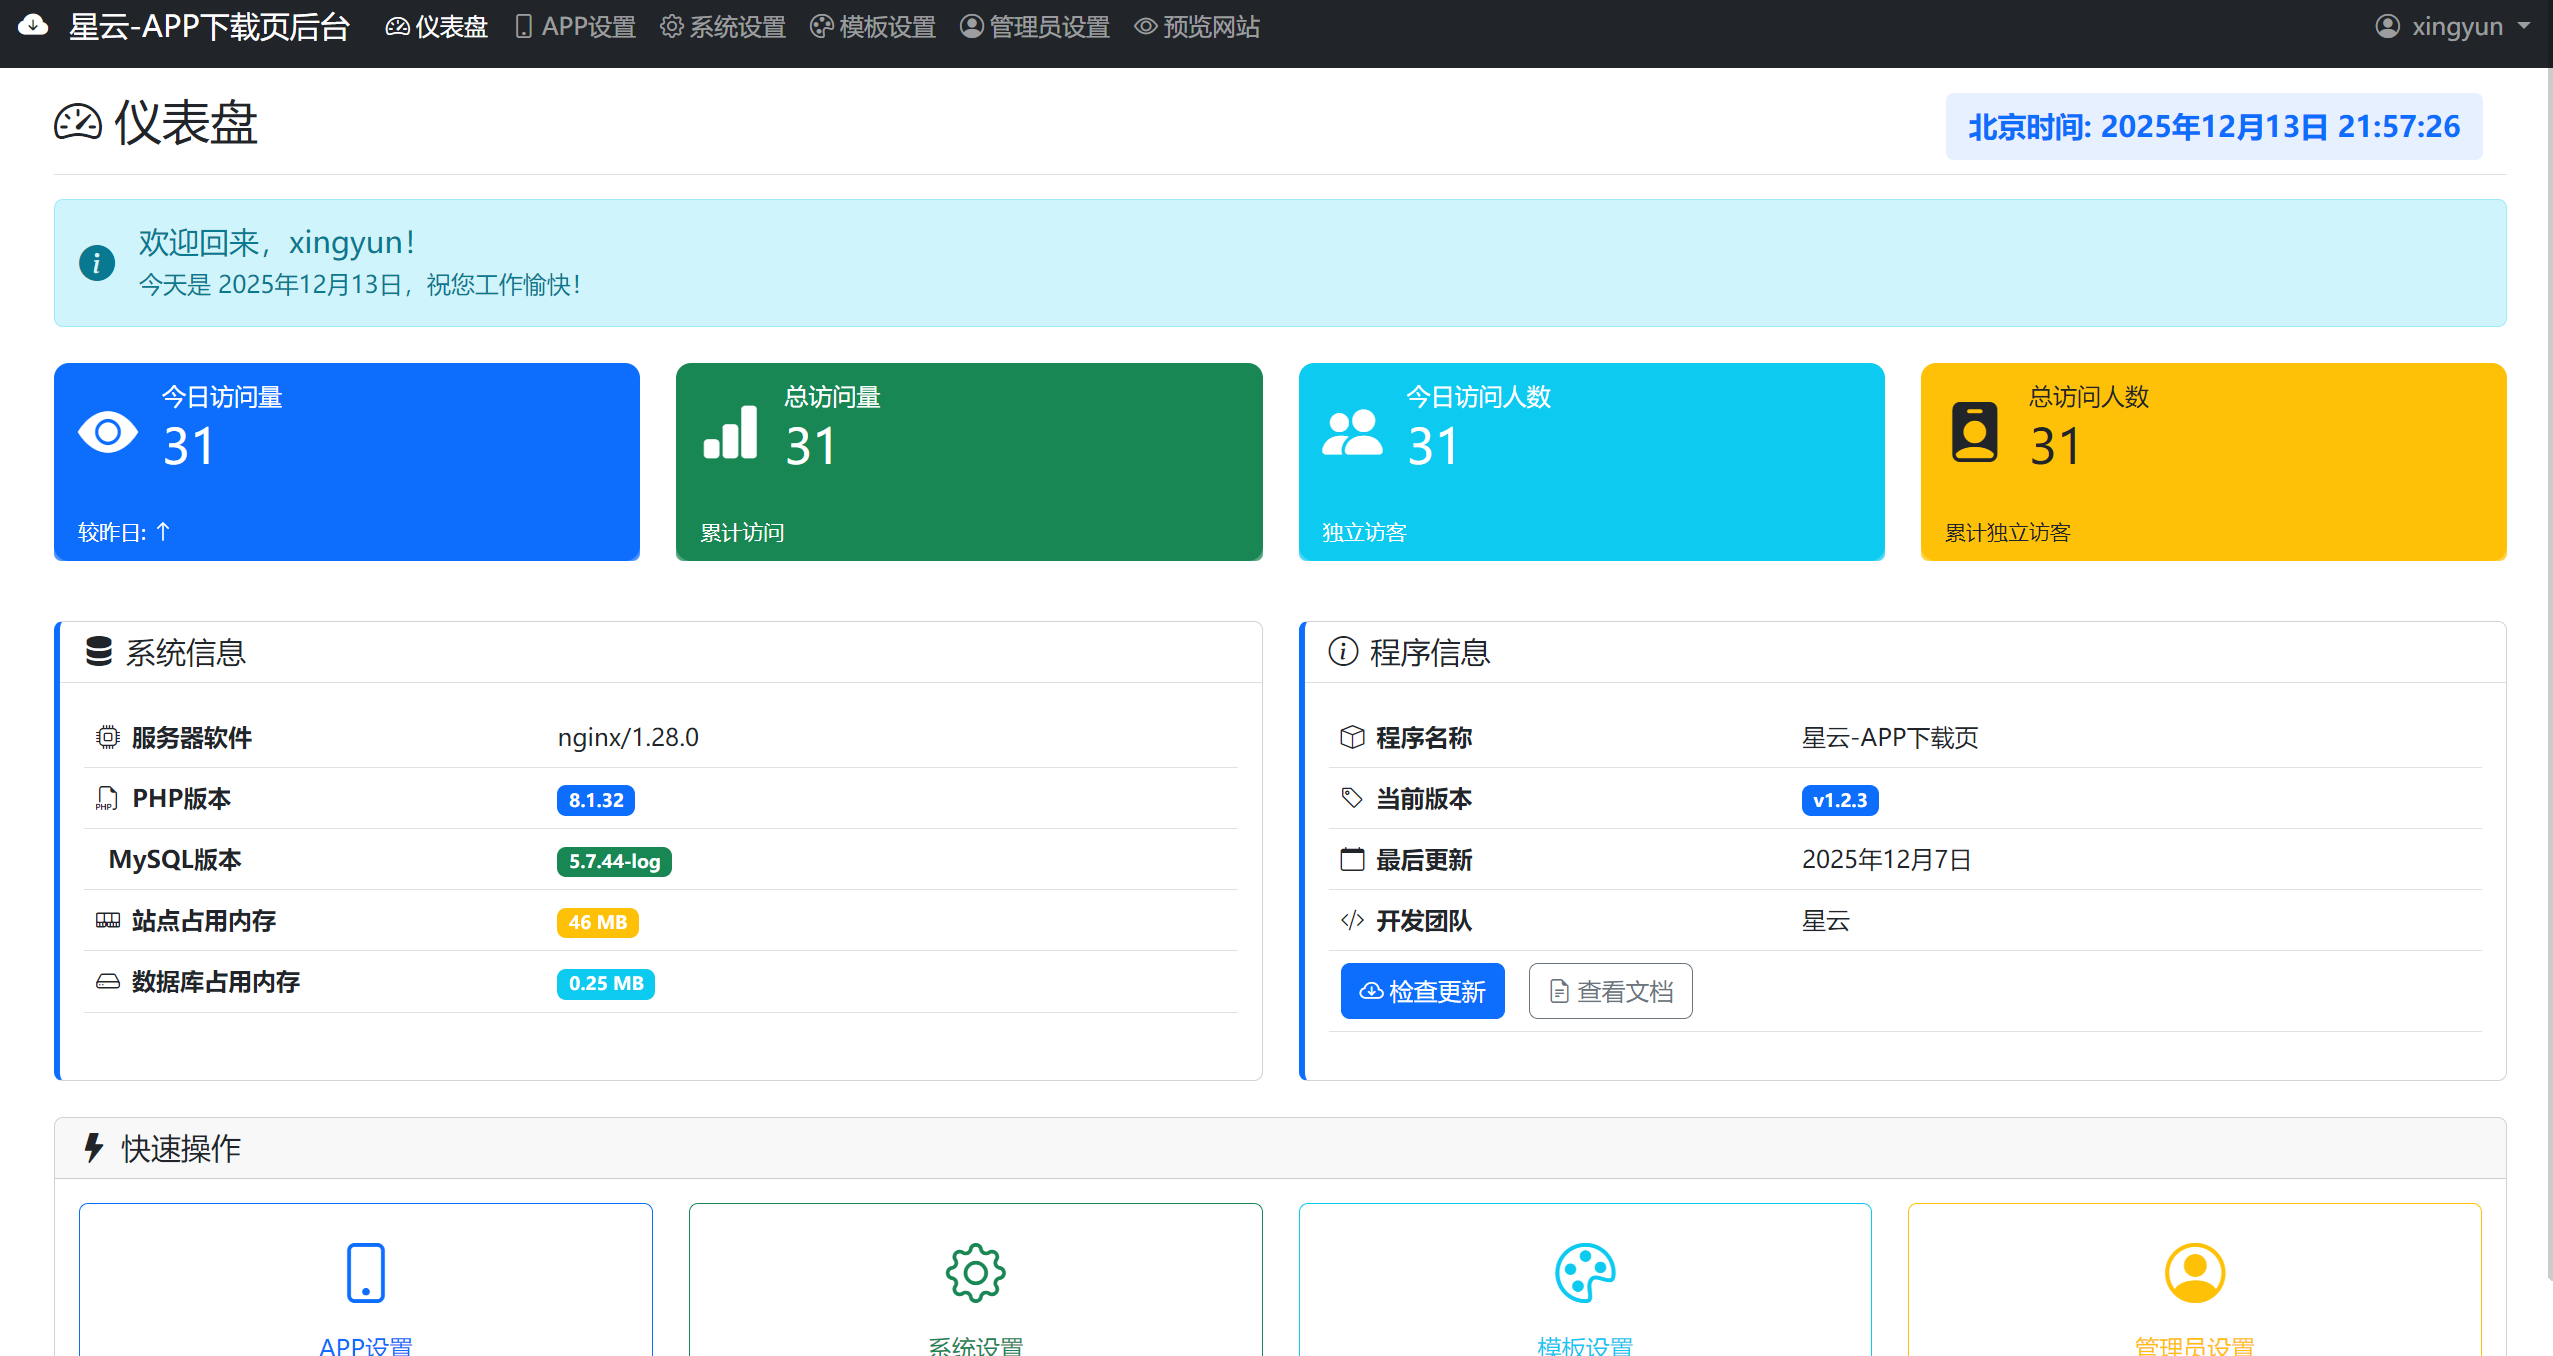Viewport: 2553px width, 1356px height.
Task: Click the eye icon on 今日访问量 card
Action: (108, 432)
